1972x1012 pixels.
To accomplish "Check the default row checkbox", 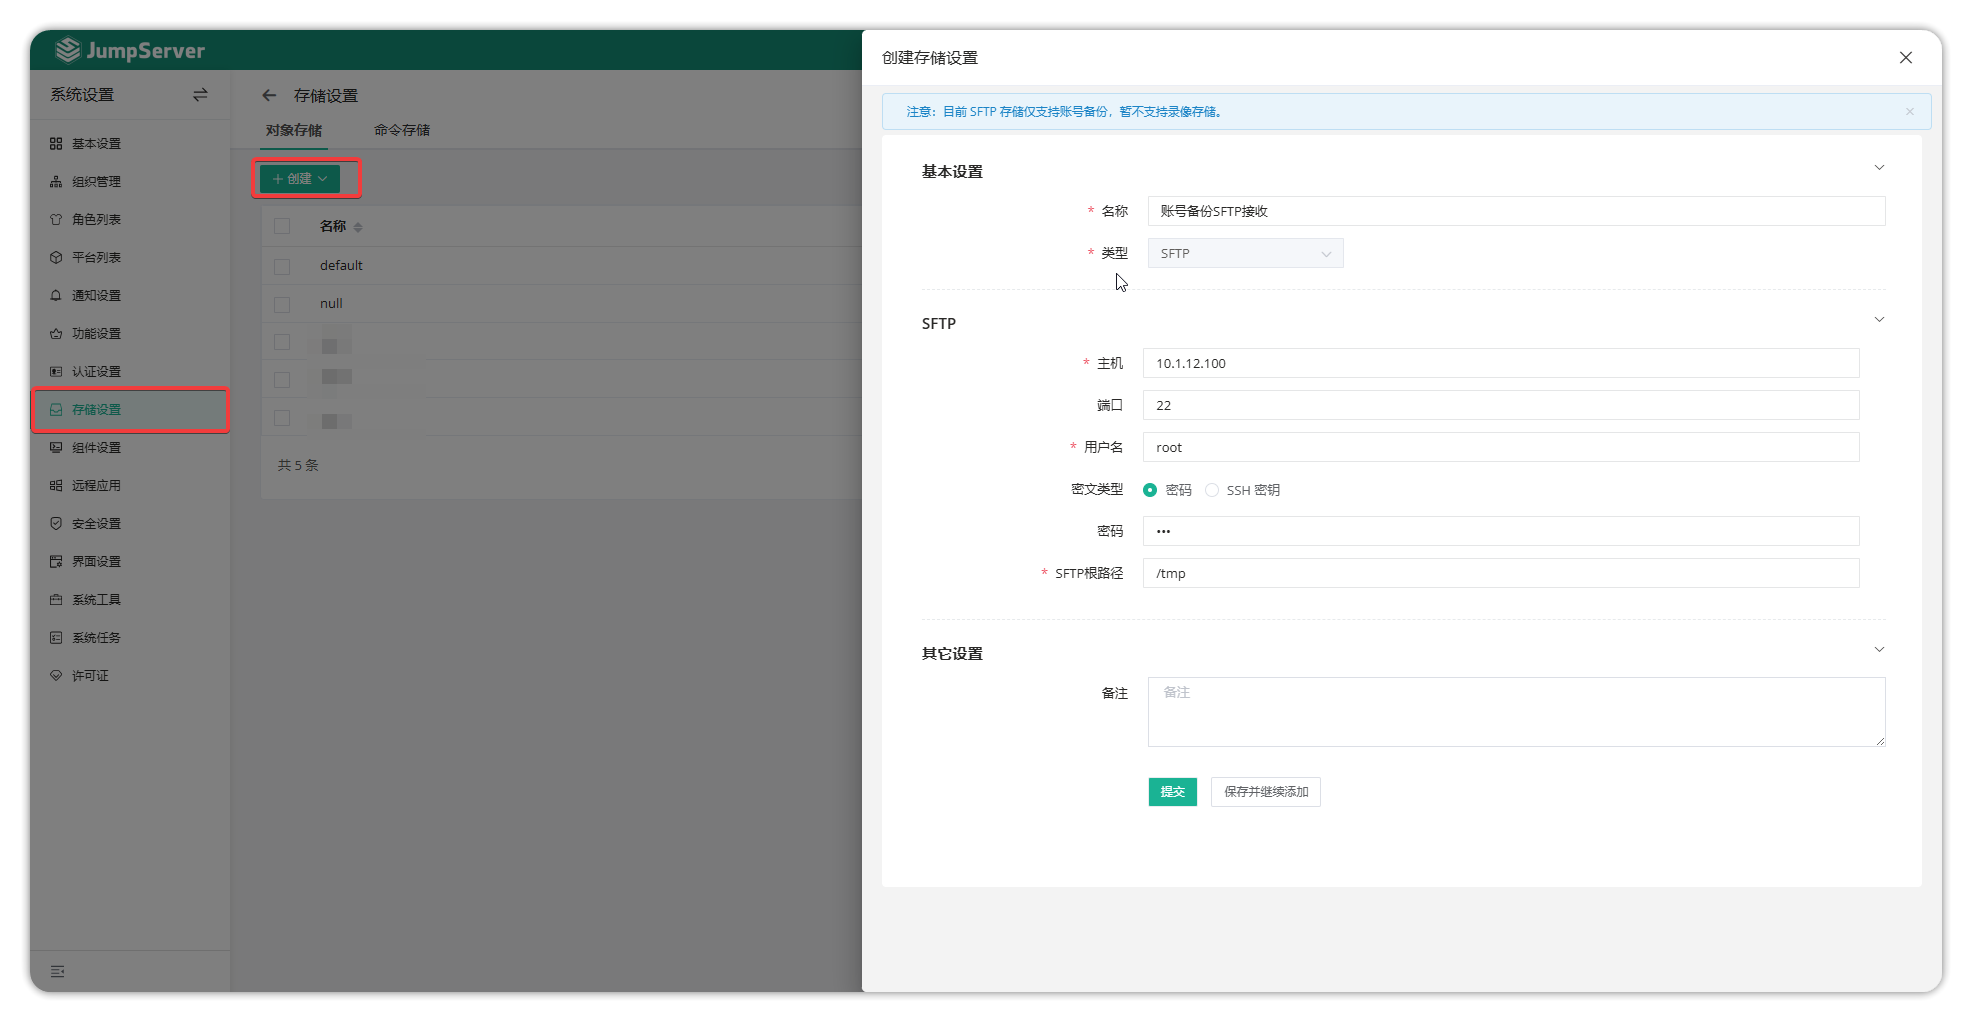I will tap(282, 266).
